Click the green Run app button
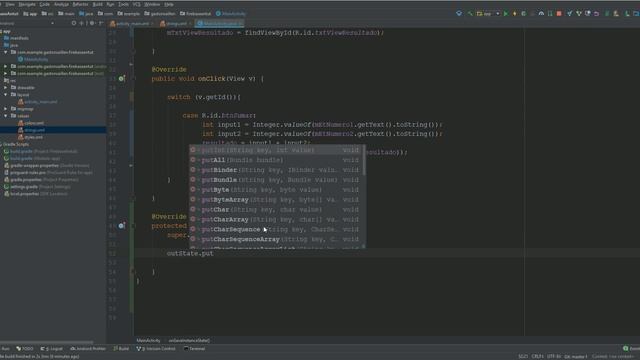This screenshot has height=360, width=640. point(506,13)
